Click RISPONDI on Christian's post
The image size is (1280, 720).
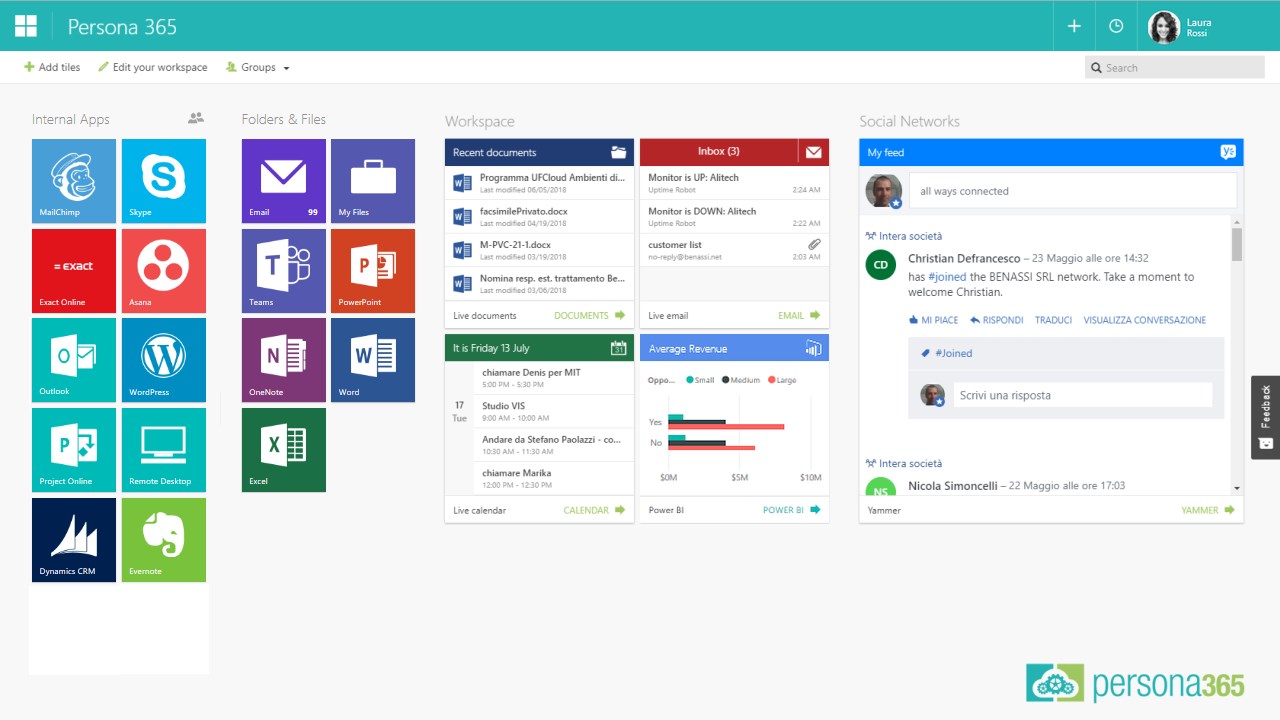[997, 320]
